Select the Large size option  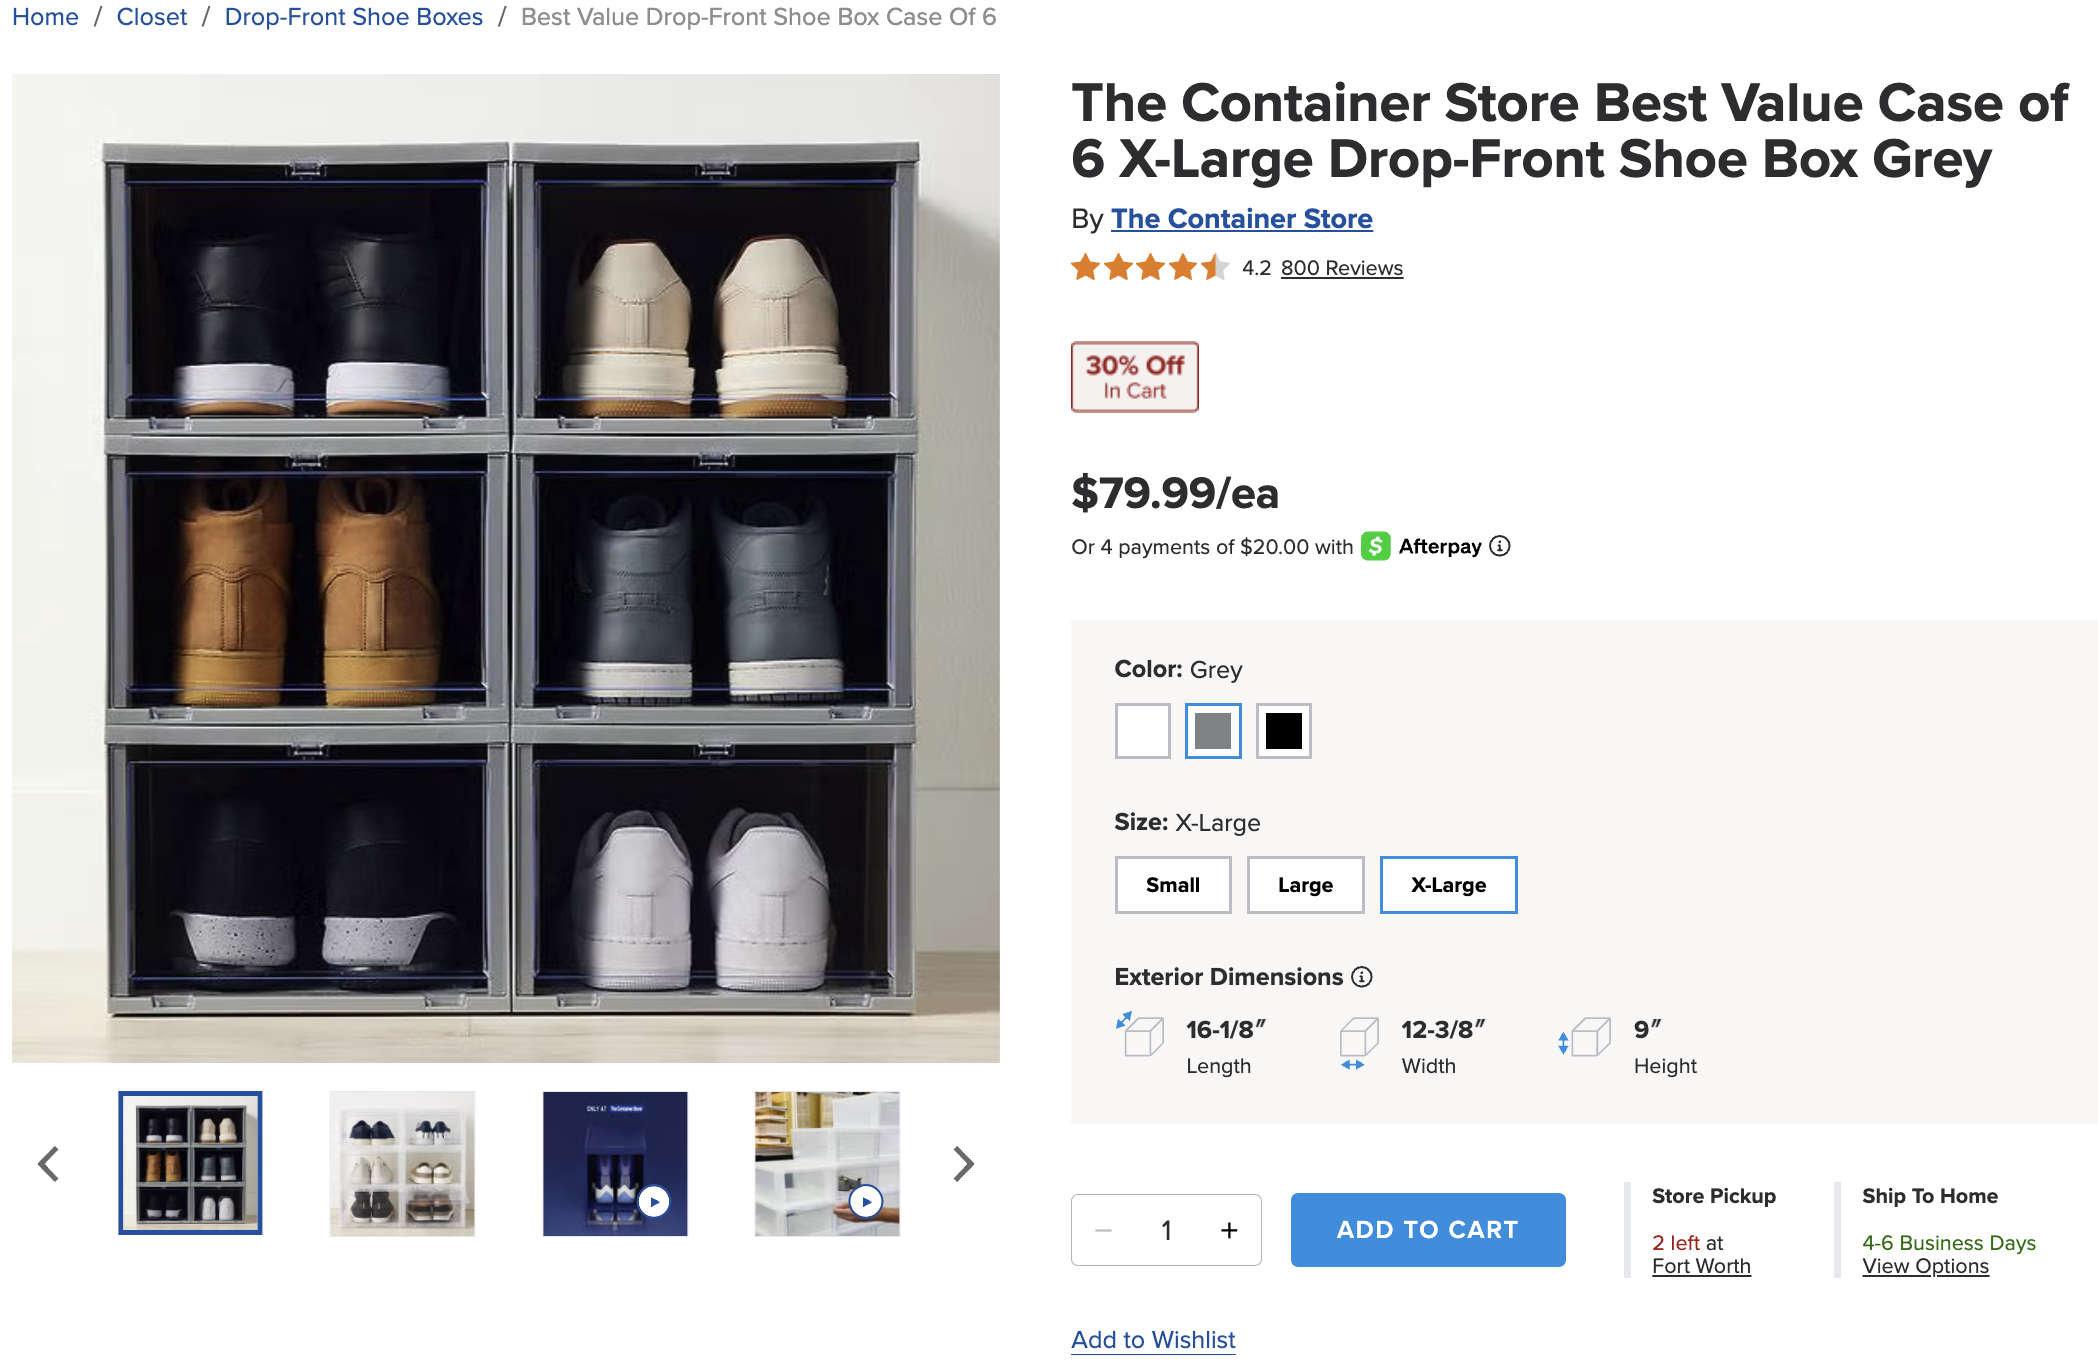(1305, 885)
